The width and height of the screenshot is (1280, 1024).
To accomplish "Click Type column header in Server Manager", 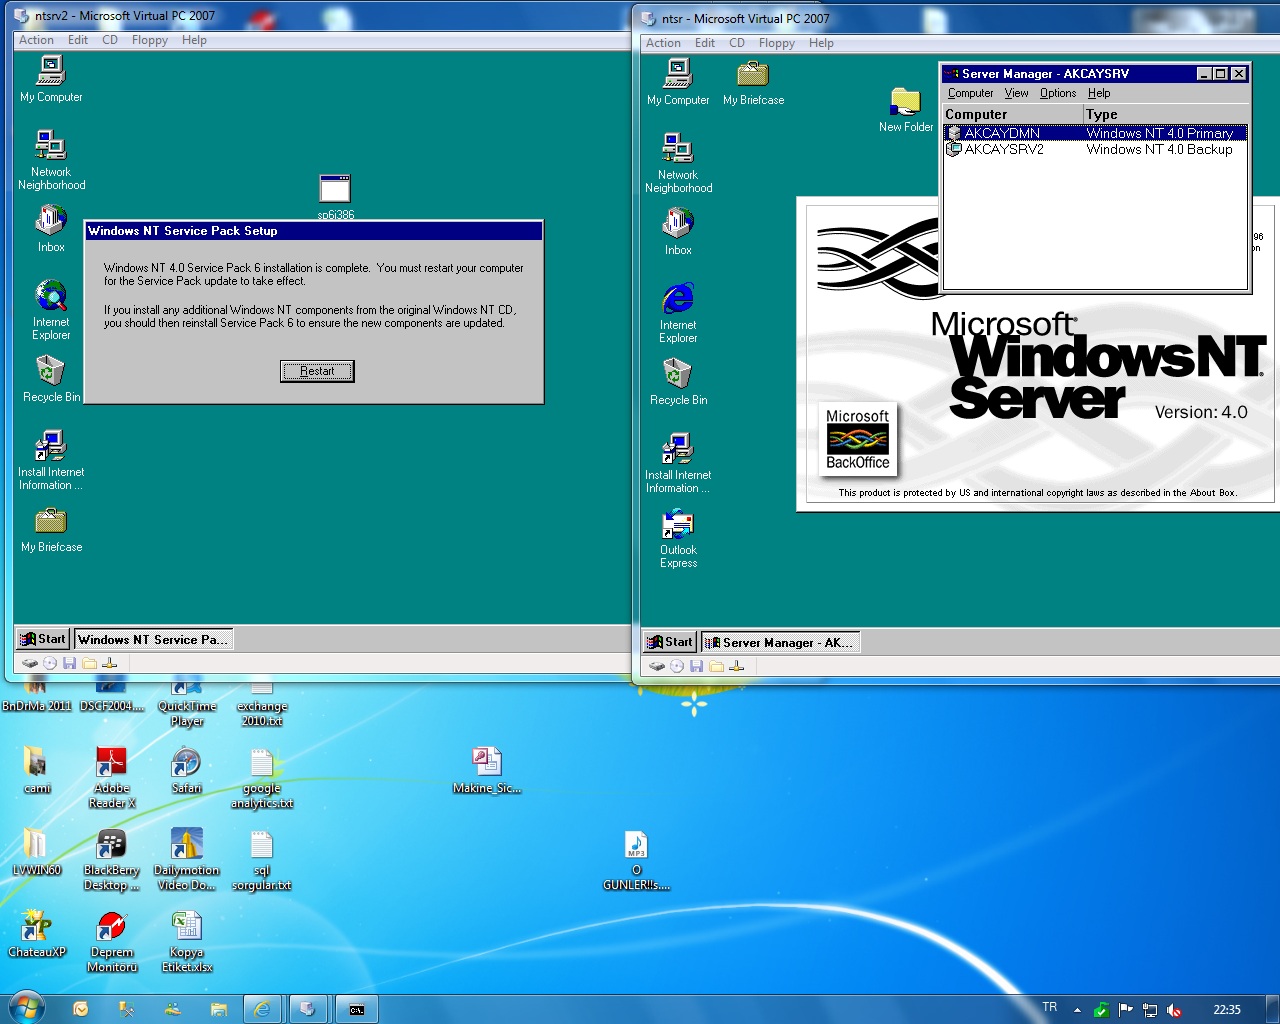I will pos(1166,114).
